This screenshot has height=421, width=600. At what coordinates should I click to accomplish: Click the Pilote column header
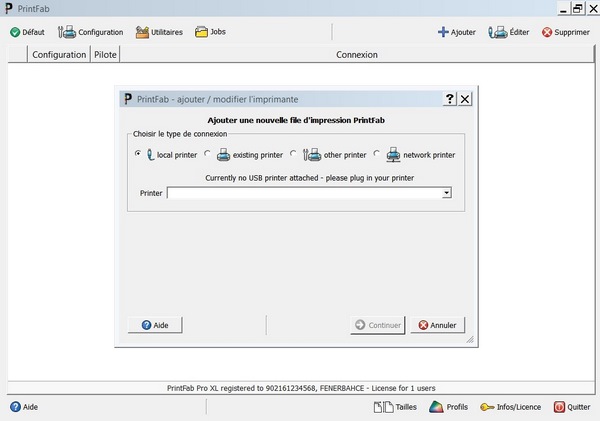click(x=105, y=55)
